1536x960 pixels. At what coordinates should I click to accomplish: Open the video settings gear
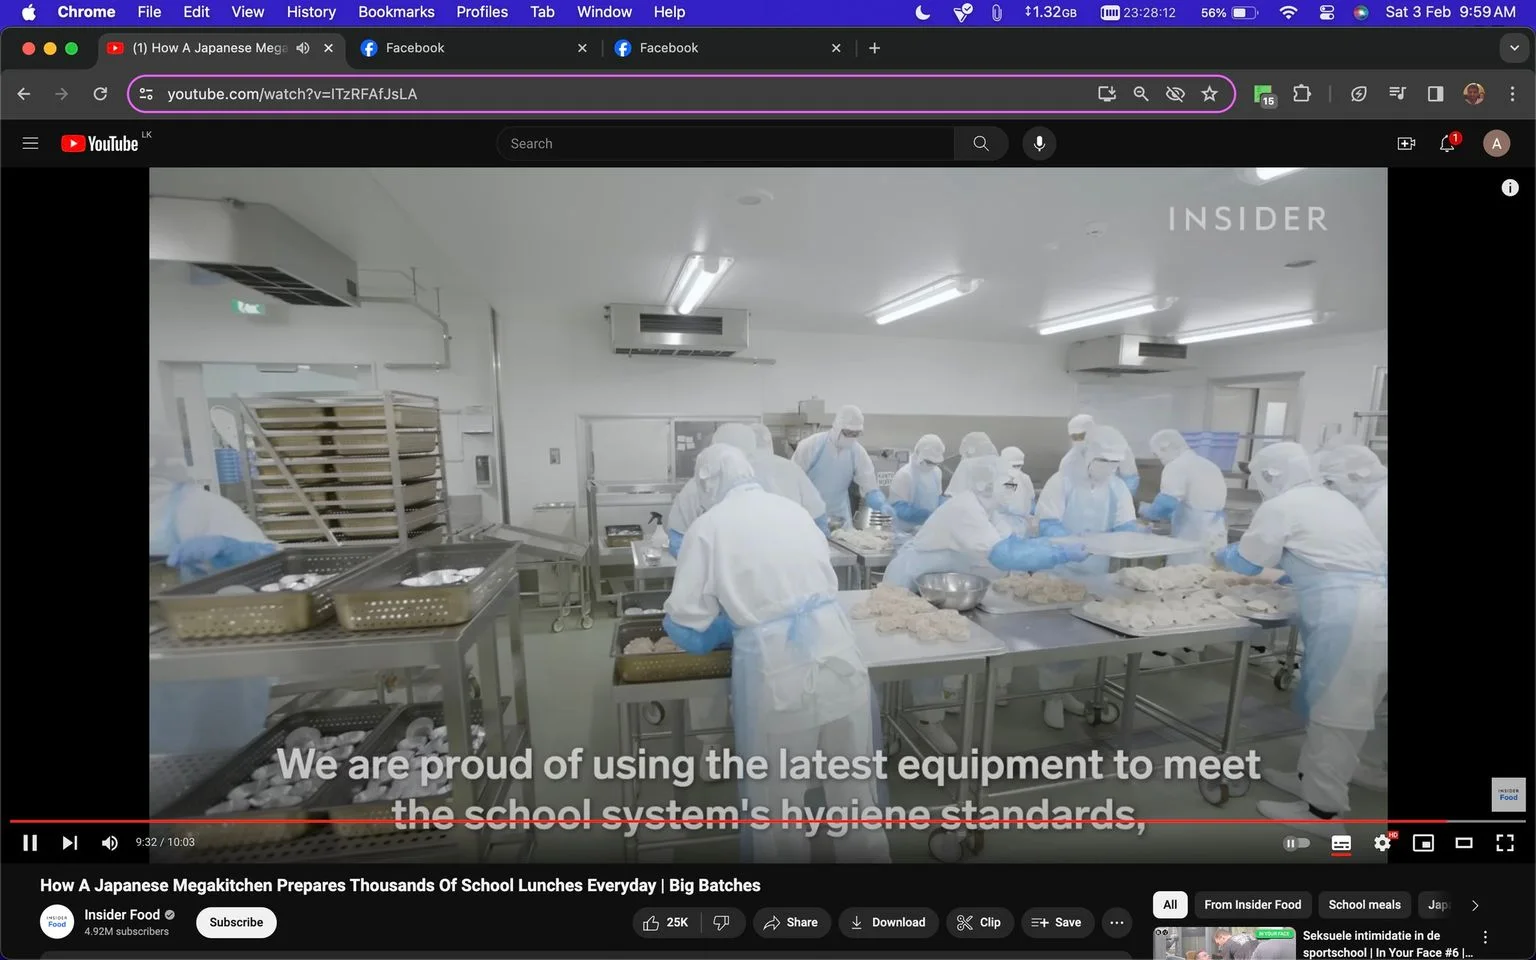pos(1382,843)
